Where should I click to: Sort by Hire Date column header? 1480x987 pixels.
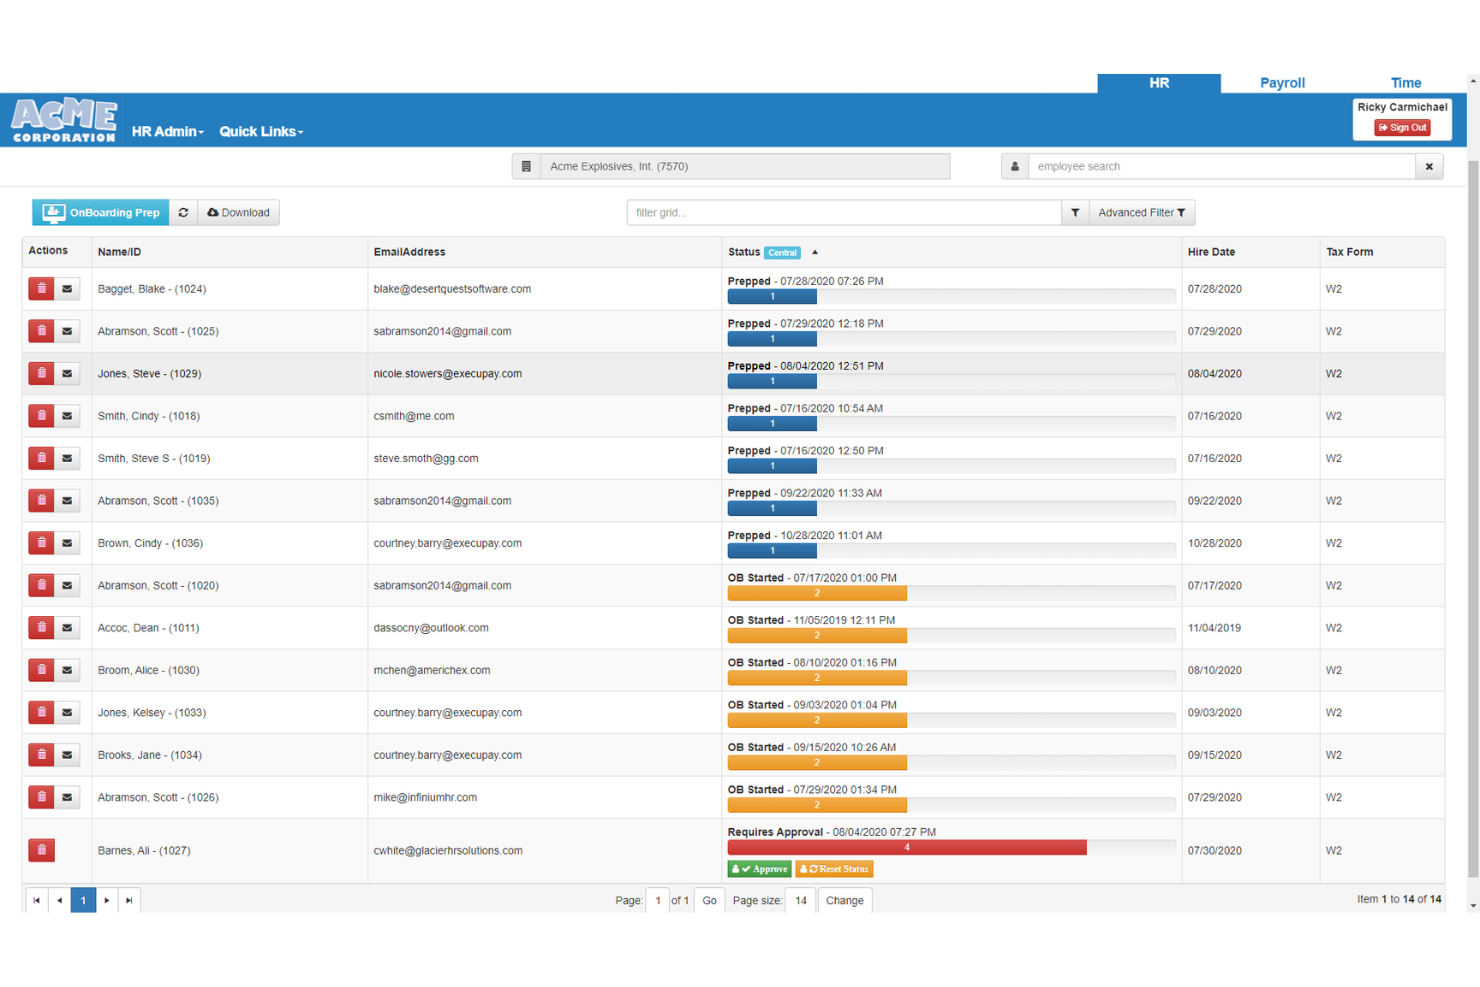pyautogui.click(x=1211, y=252)
